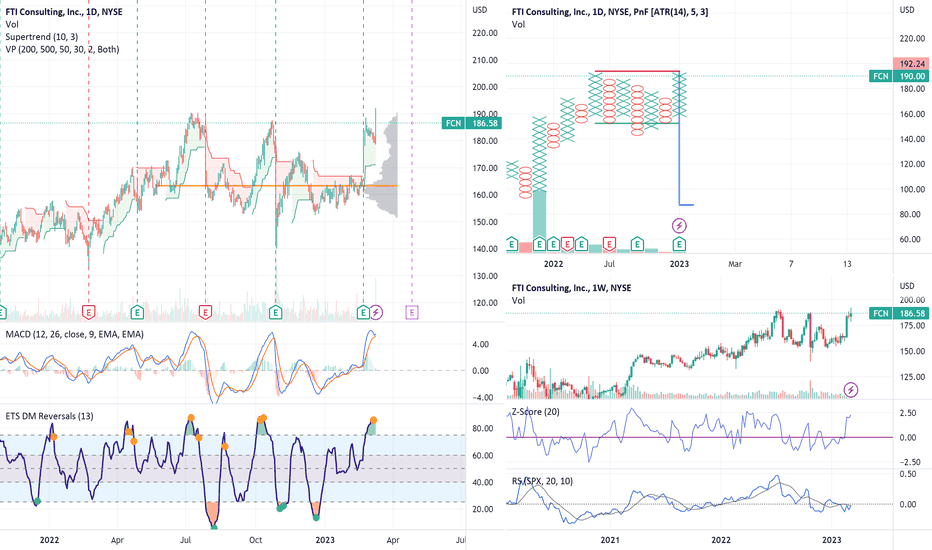Click the FCN 186.58 price label on weekly chart
The width and height of the screenshot is (932, 550).
pyautogui.click(x=899, y=313)
